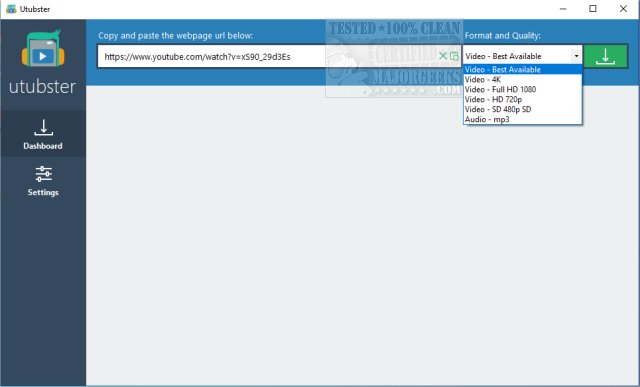Click the Utubster title bar app icon
The height and width of the screenshot is (387, 640).
point(11,9)
